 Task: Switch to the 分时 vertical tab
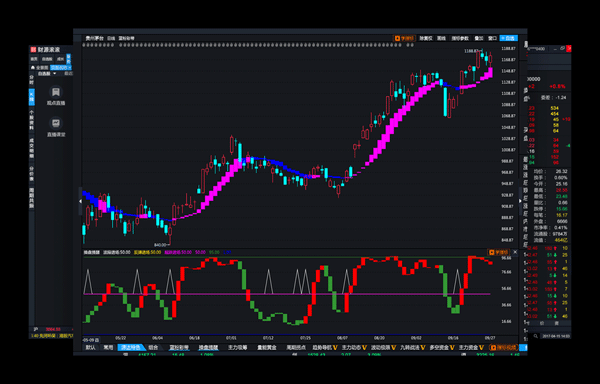(x=32, y=80)
